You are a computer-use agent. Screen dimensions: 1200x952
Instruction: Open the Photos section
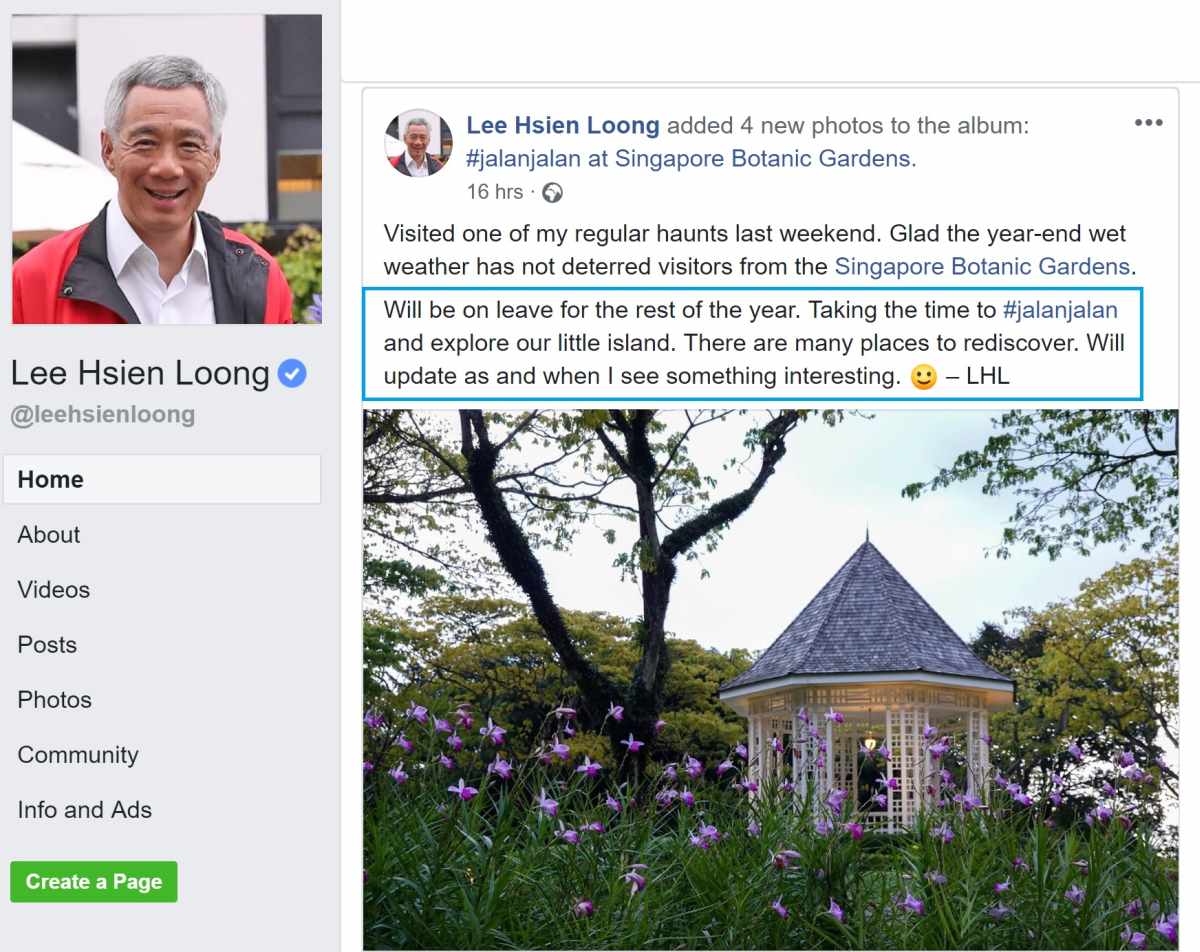[54, 699]
